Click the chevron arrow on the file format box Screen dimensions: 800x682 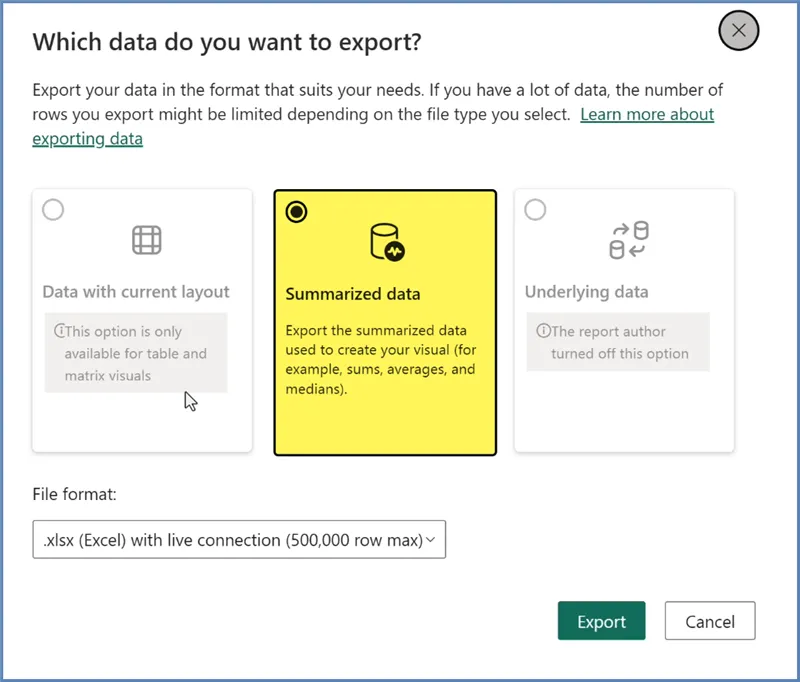431,540
